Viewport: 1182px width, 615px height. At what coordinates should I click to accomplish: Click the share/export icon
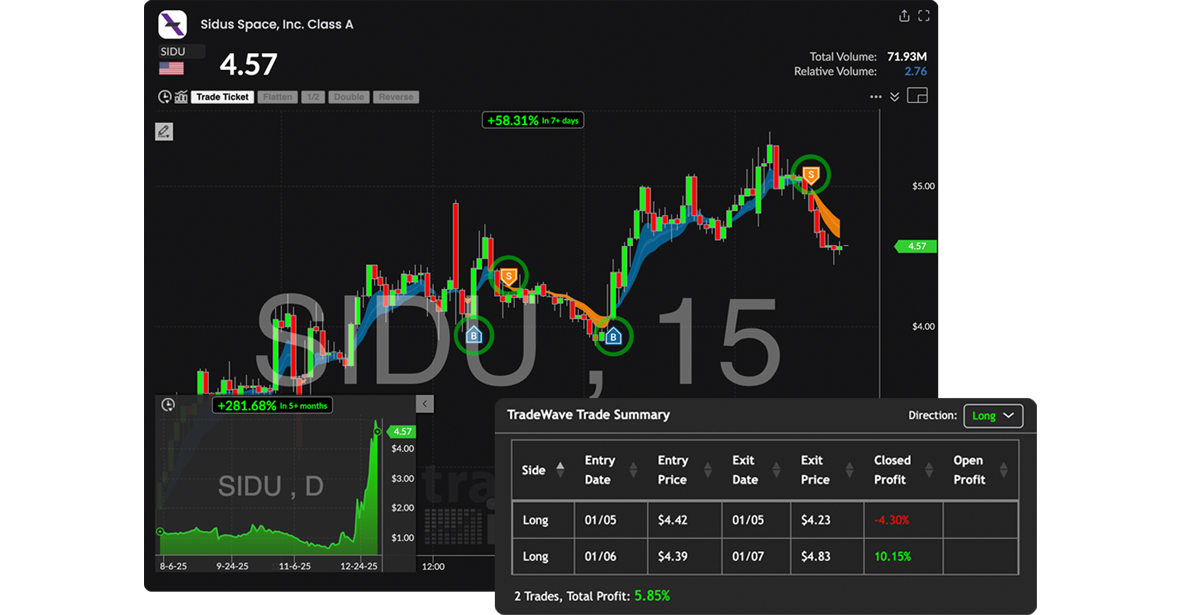tap(904, 16)
